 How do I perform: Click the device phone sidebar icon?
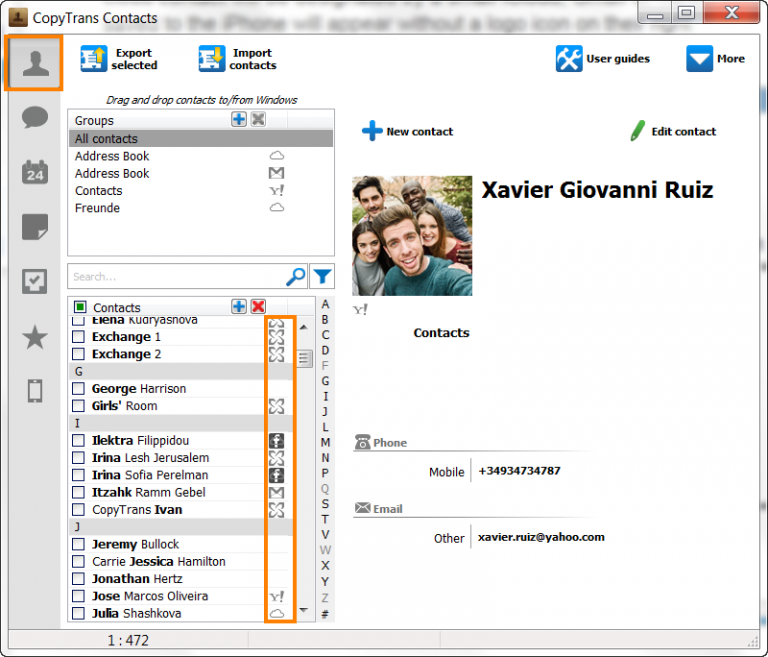(35, 391)
